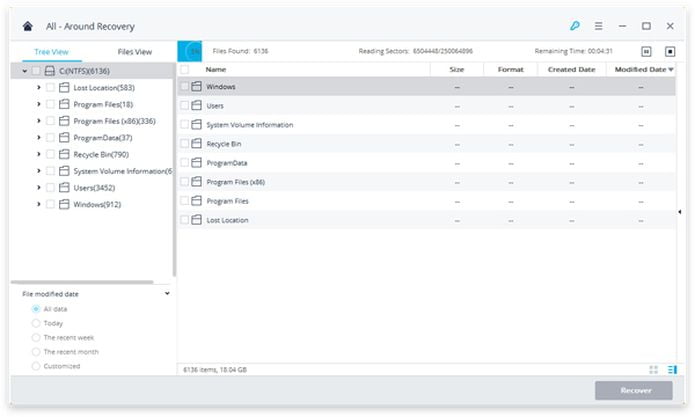The height and width of the screenshot is (417, 695).
Task: Switch to the Tree View tab
Action: [x=51, y=52]
